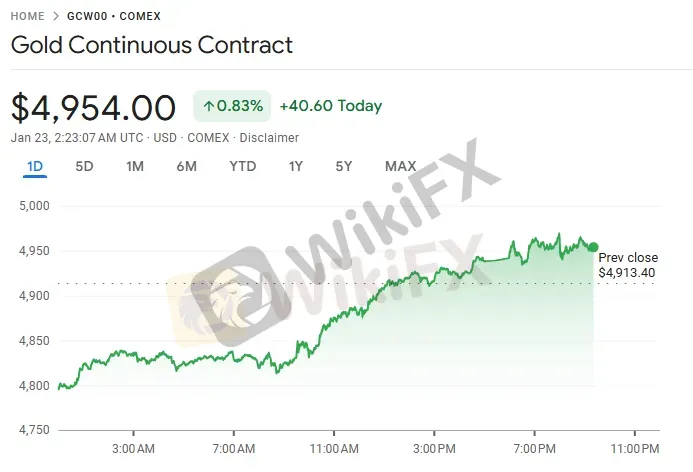Switch to the 5D chart range

[84, 166]
